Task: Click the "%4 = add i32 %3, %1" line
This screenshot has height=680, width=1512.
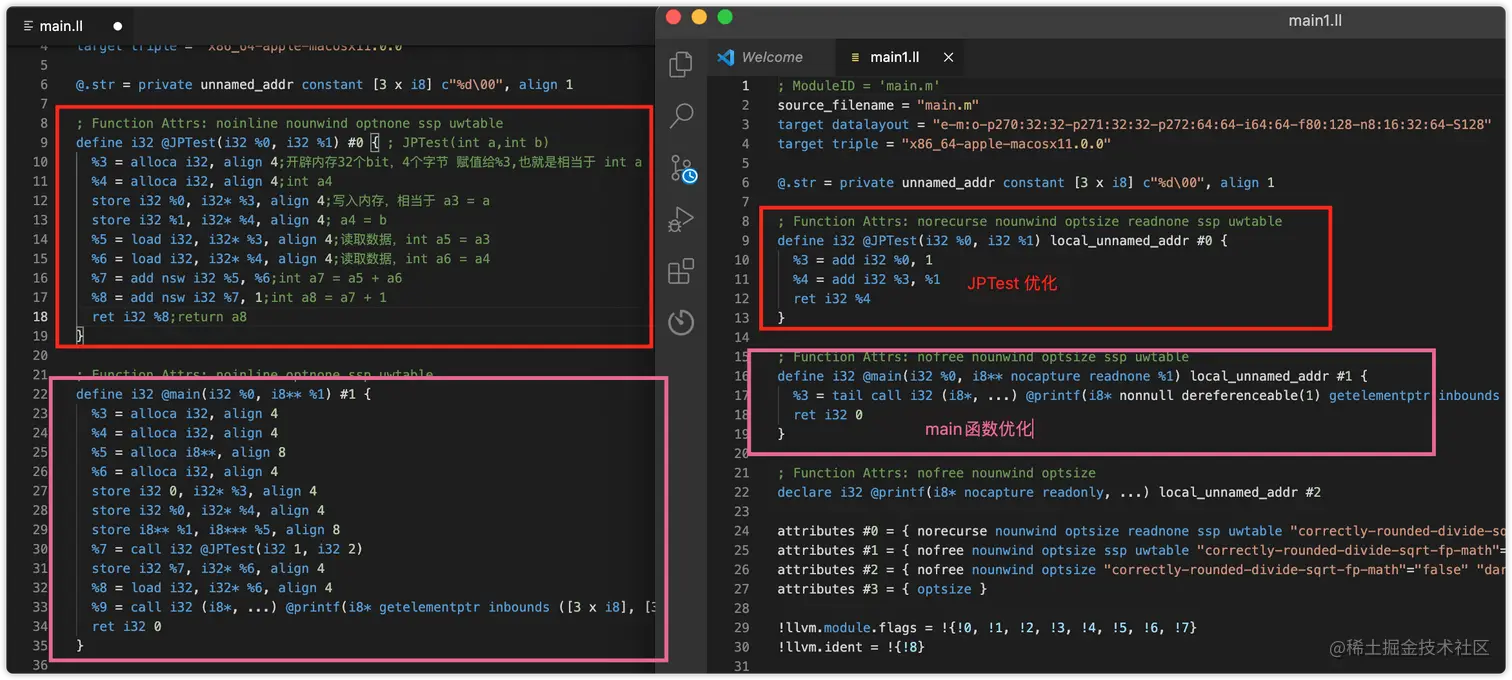Action: [x=866, y=279]
